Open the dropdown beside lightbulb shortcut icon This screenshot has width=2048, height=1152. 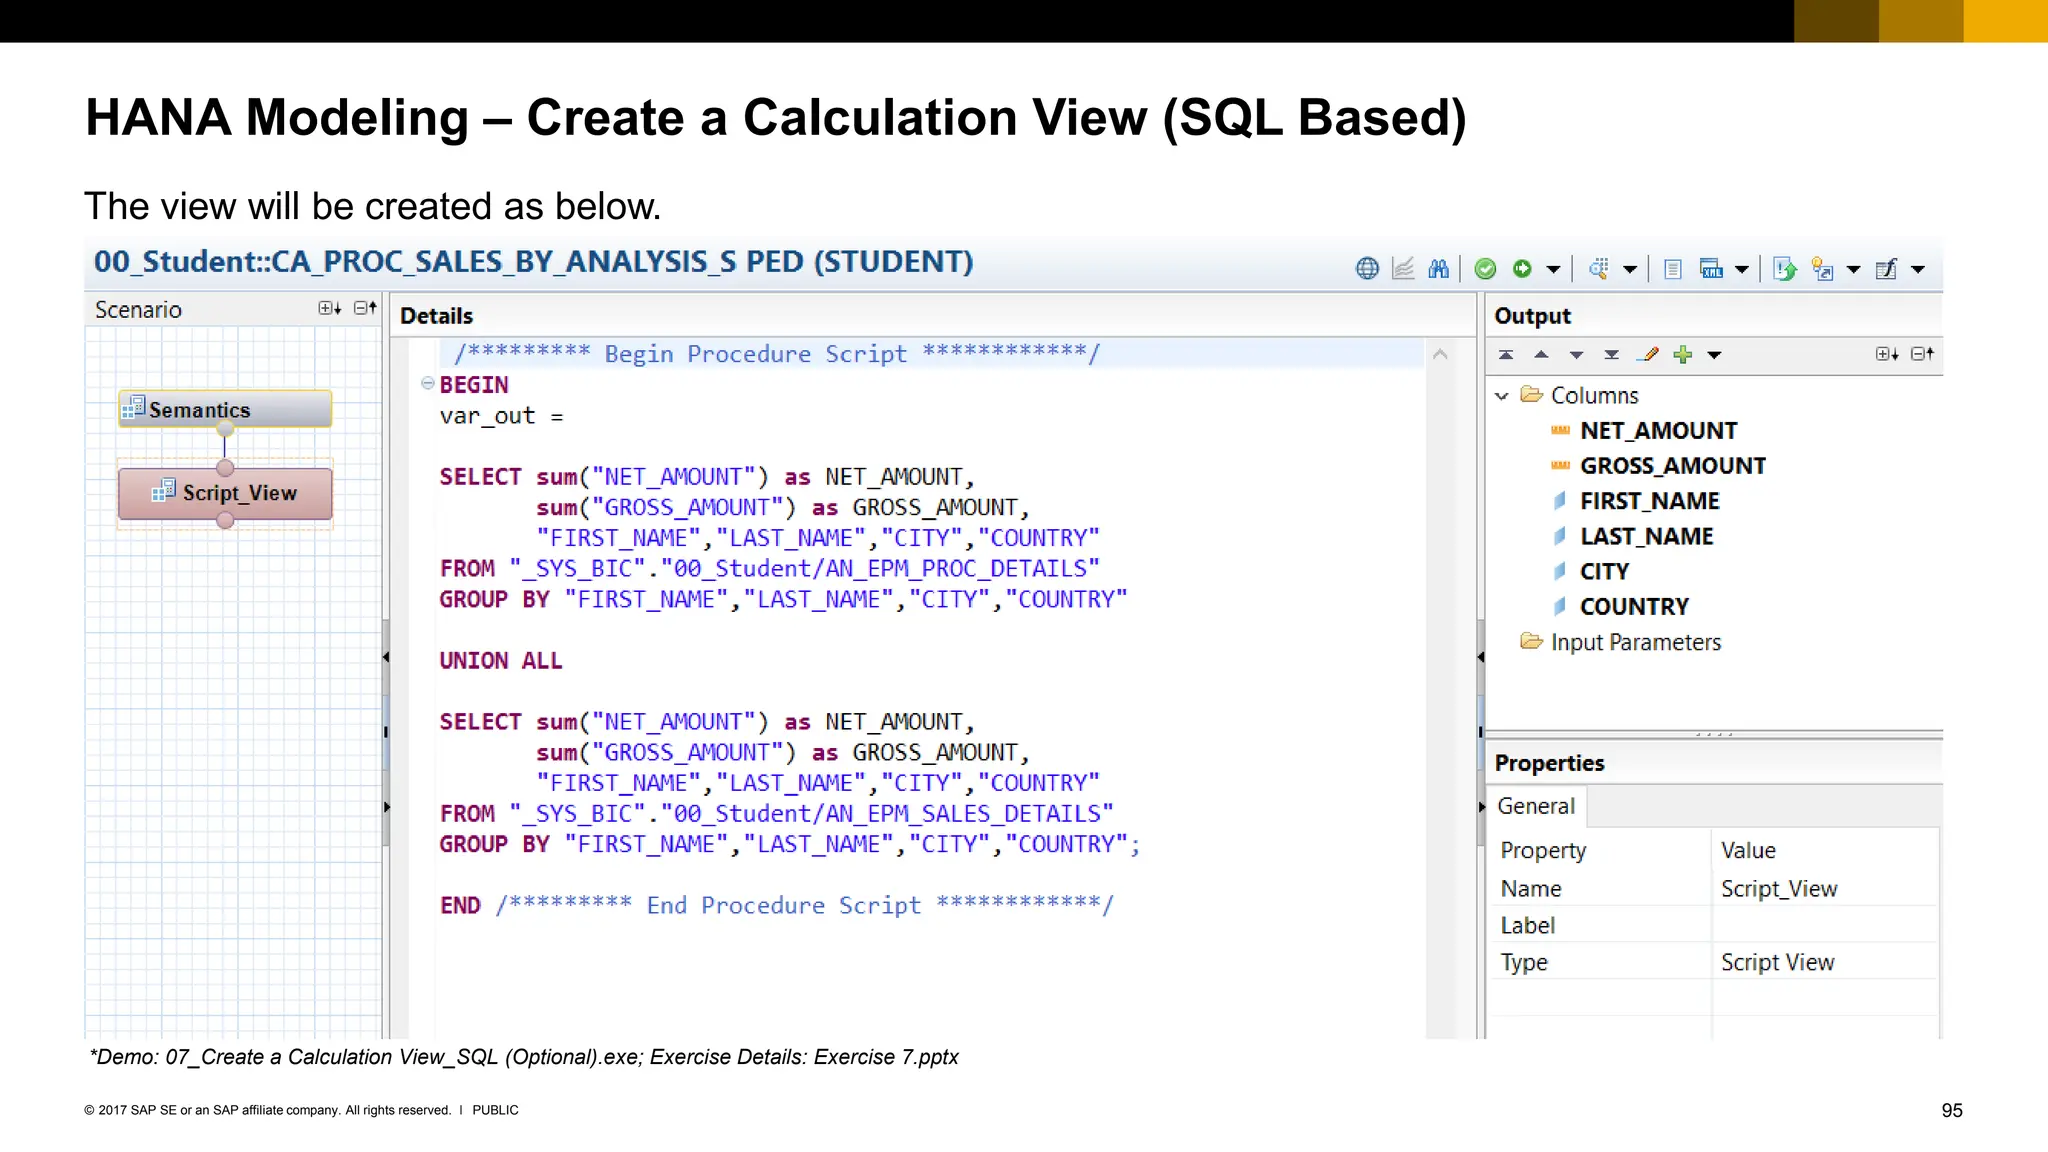[1853, 270]
